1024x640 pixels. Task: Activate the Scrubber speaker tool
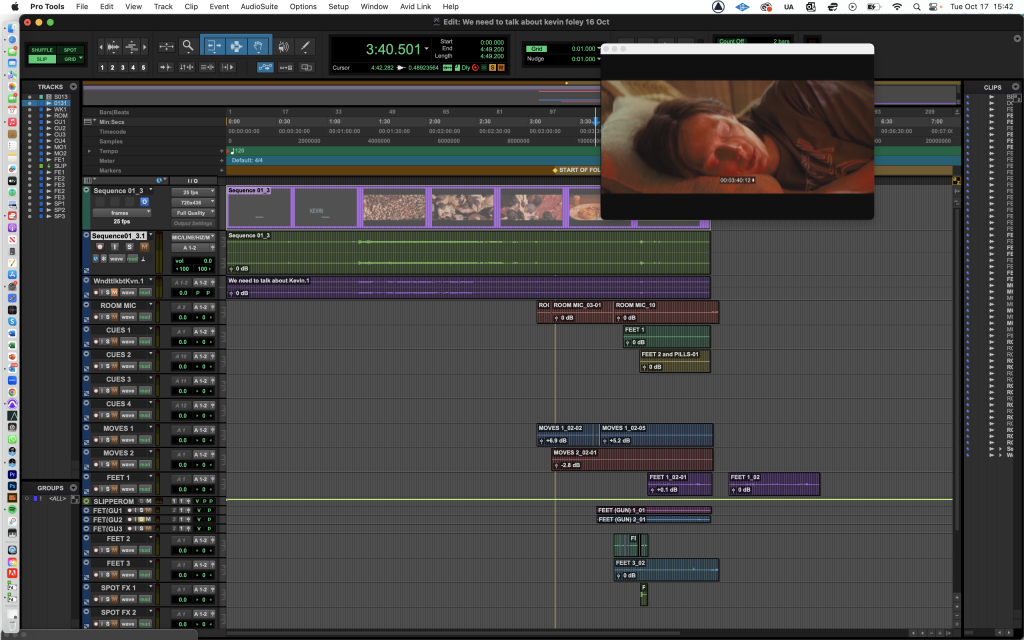[283, 46]
